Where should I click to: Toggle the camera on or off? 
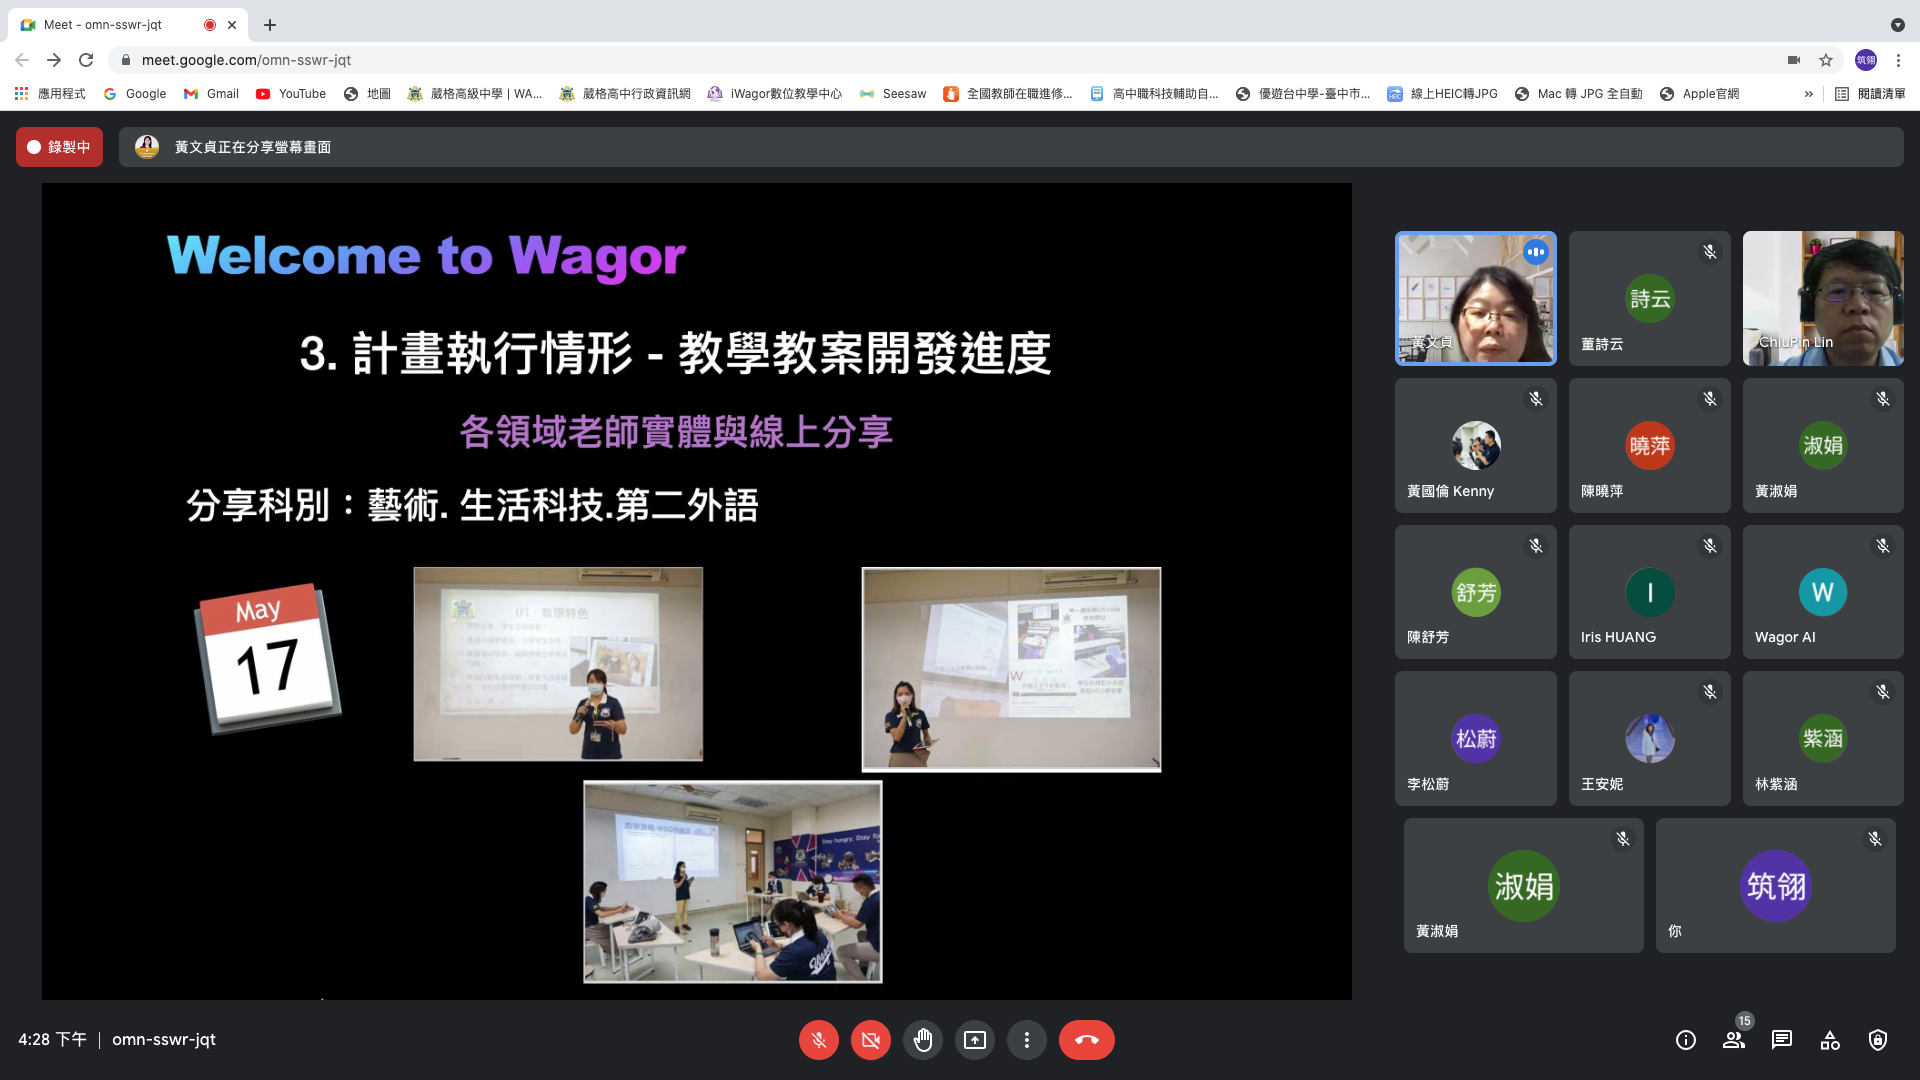(x=870, y=1040)
